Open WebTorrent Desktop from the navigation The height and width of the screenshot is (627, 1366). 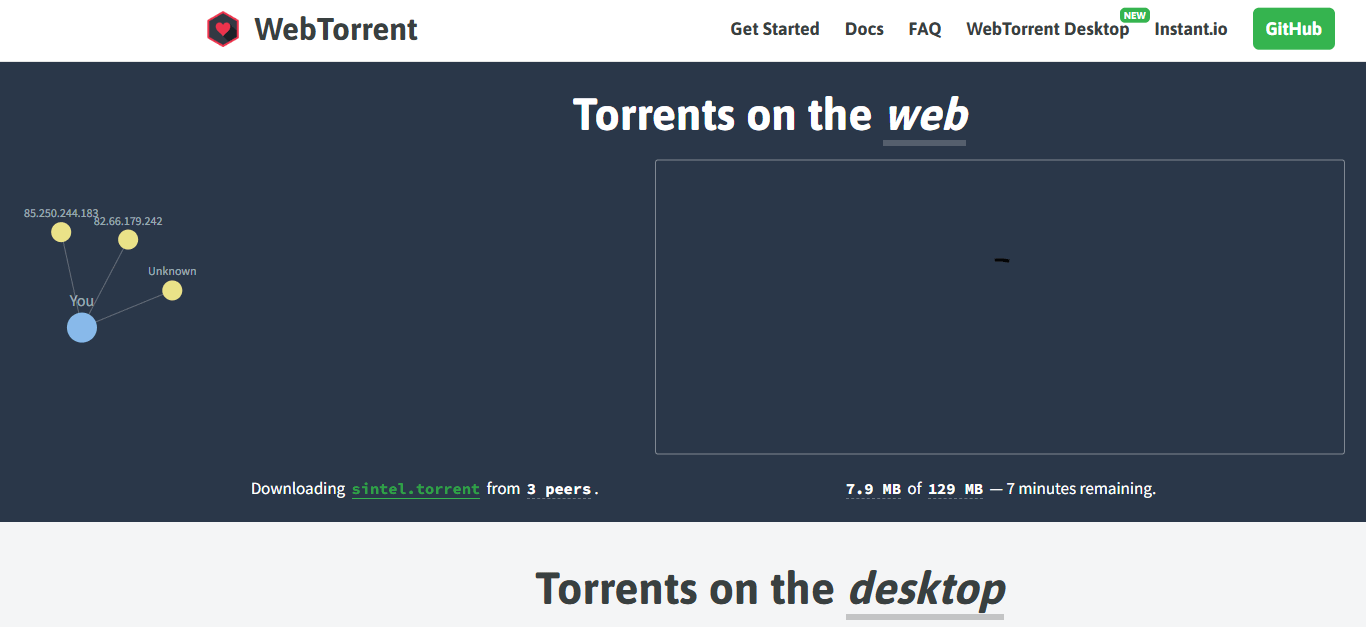click(1046, 29)
